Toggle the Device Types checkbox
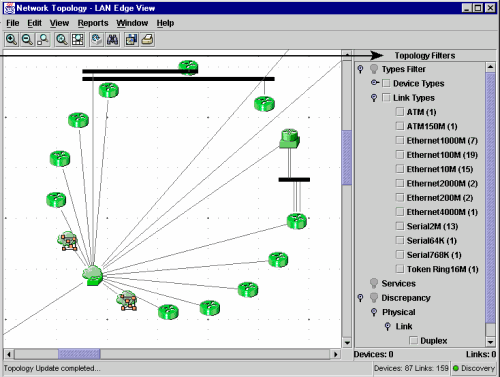 pyautogui.click(x=386, y=83)
